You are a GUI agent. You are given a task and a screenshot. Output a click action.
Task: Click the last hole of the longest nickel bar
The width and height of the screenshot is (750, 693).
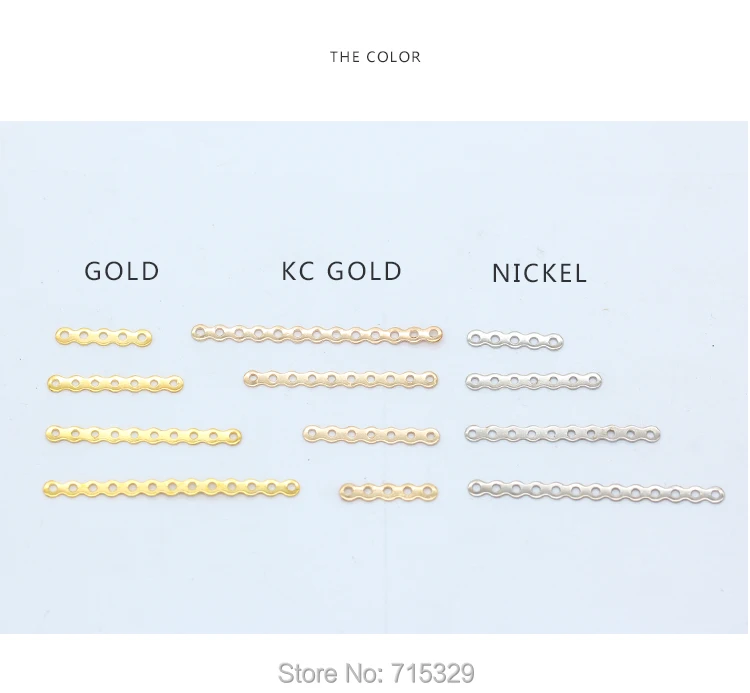coord(715,495)
